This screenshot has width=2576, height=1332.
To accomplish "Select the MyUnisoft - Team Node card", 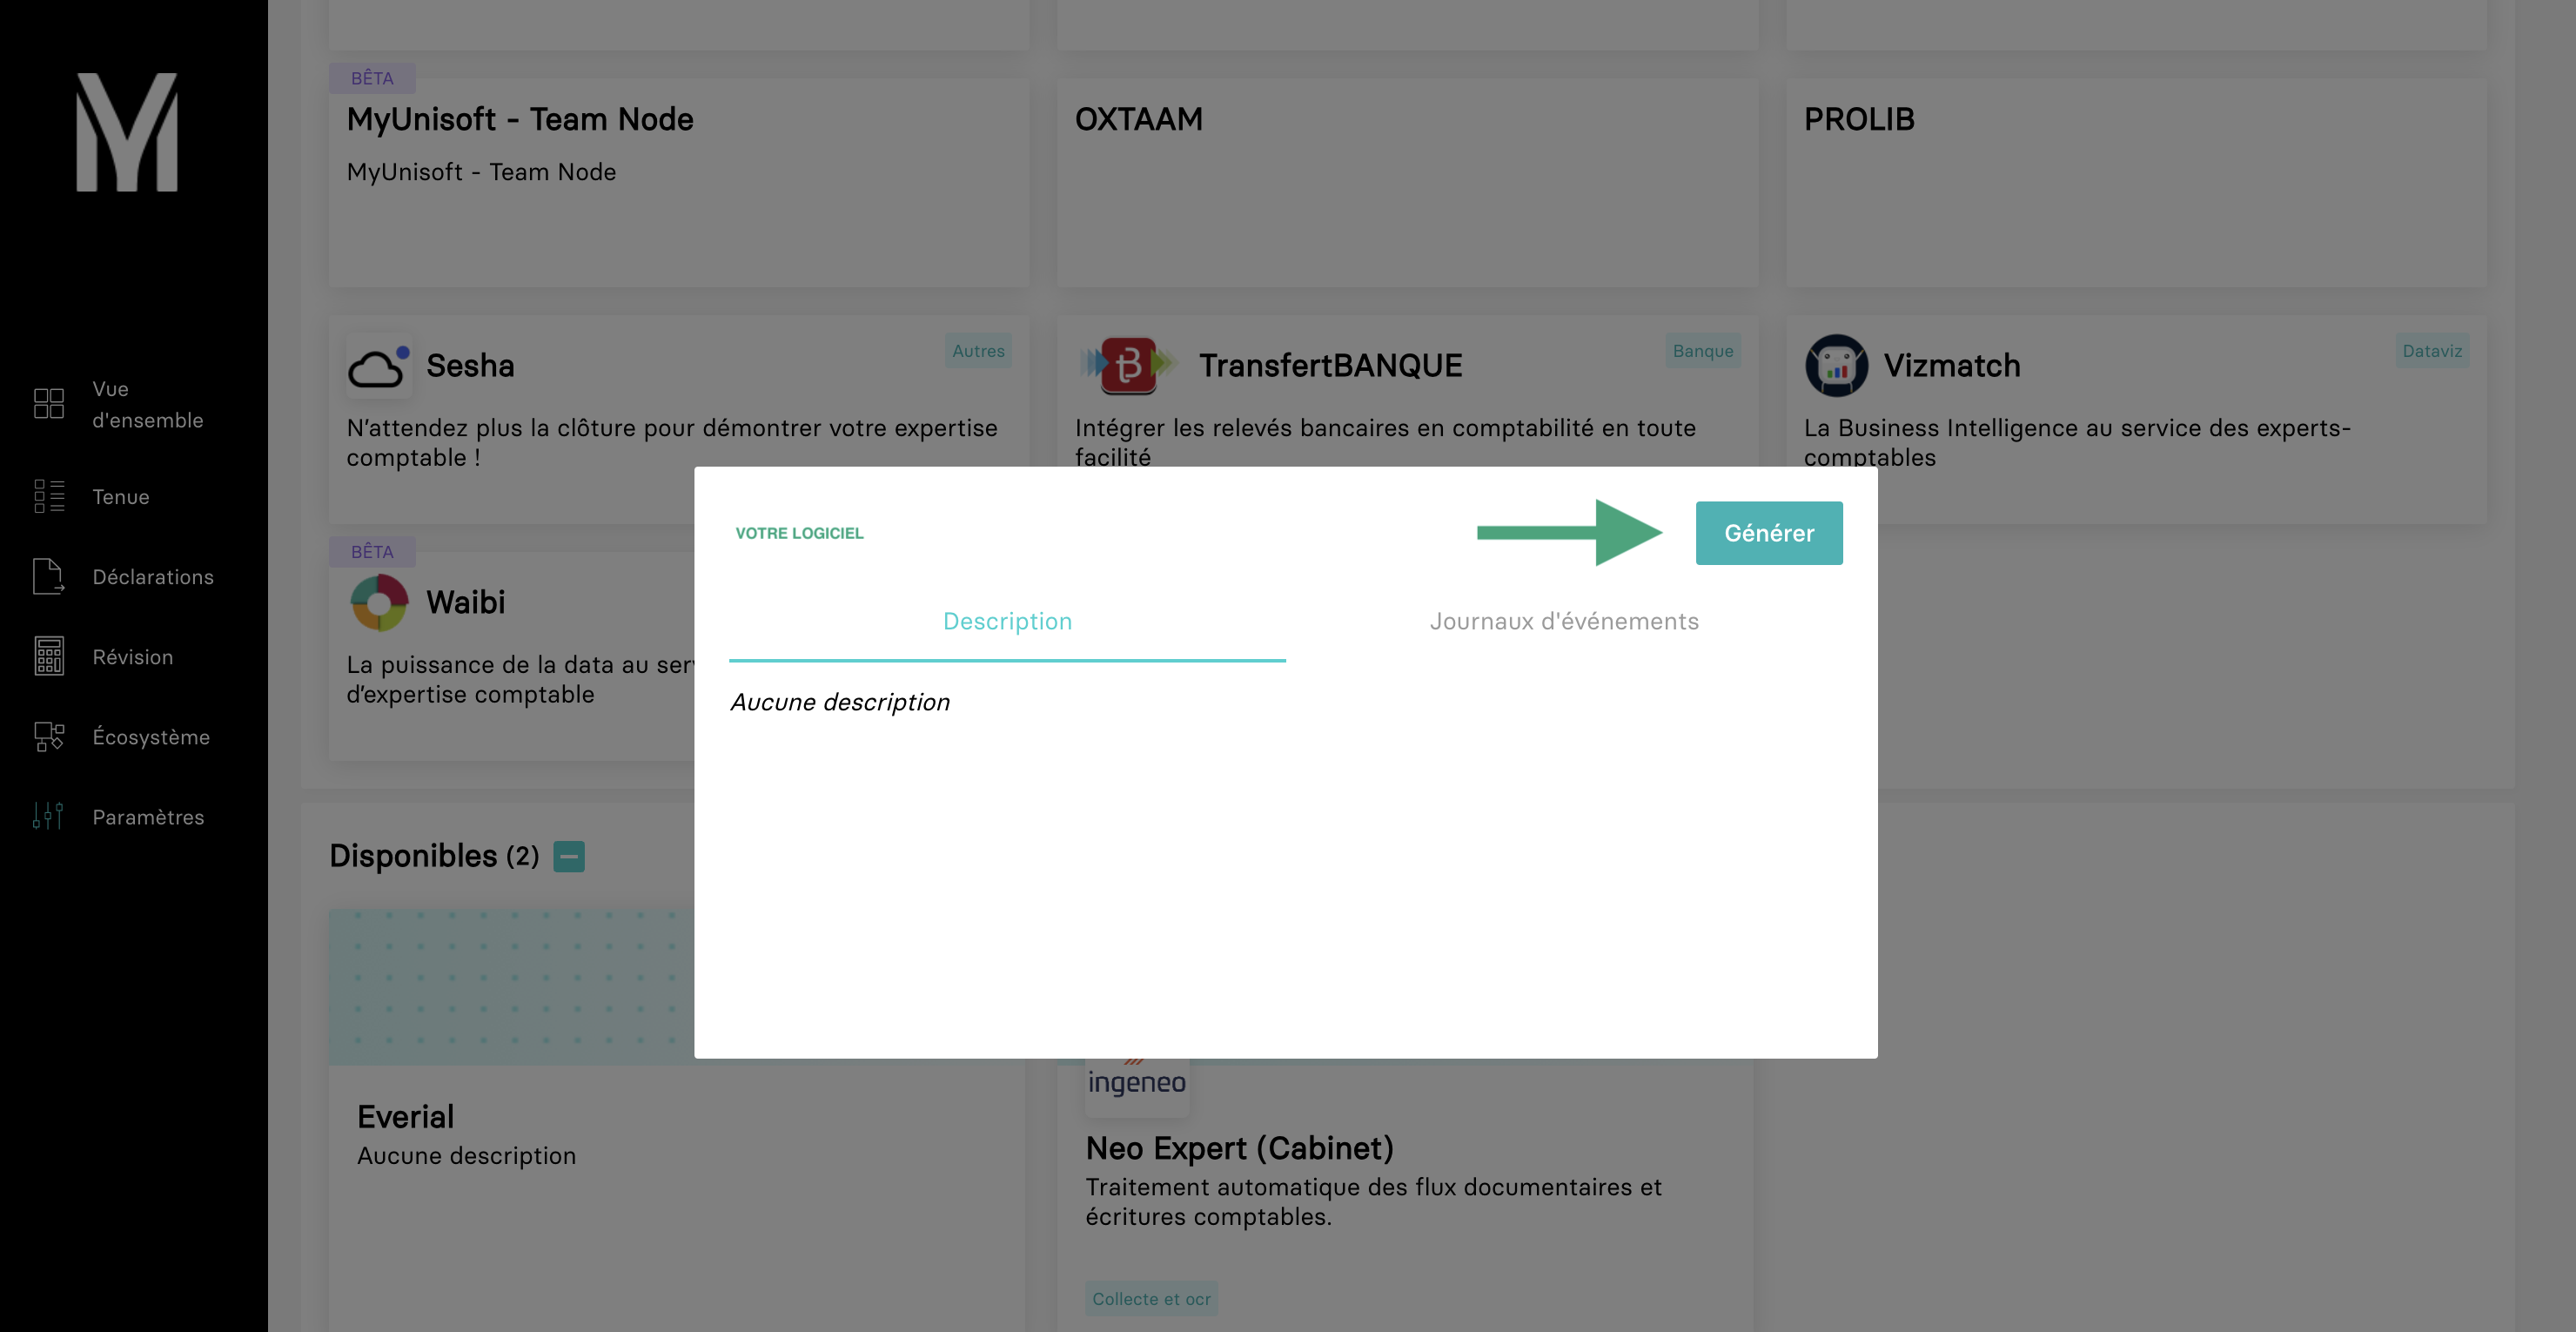I will pos(679,183).
